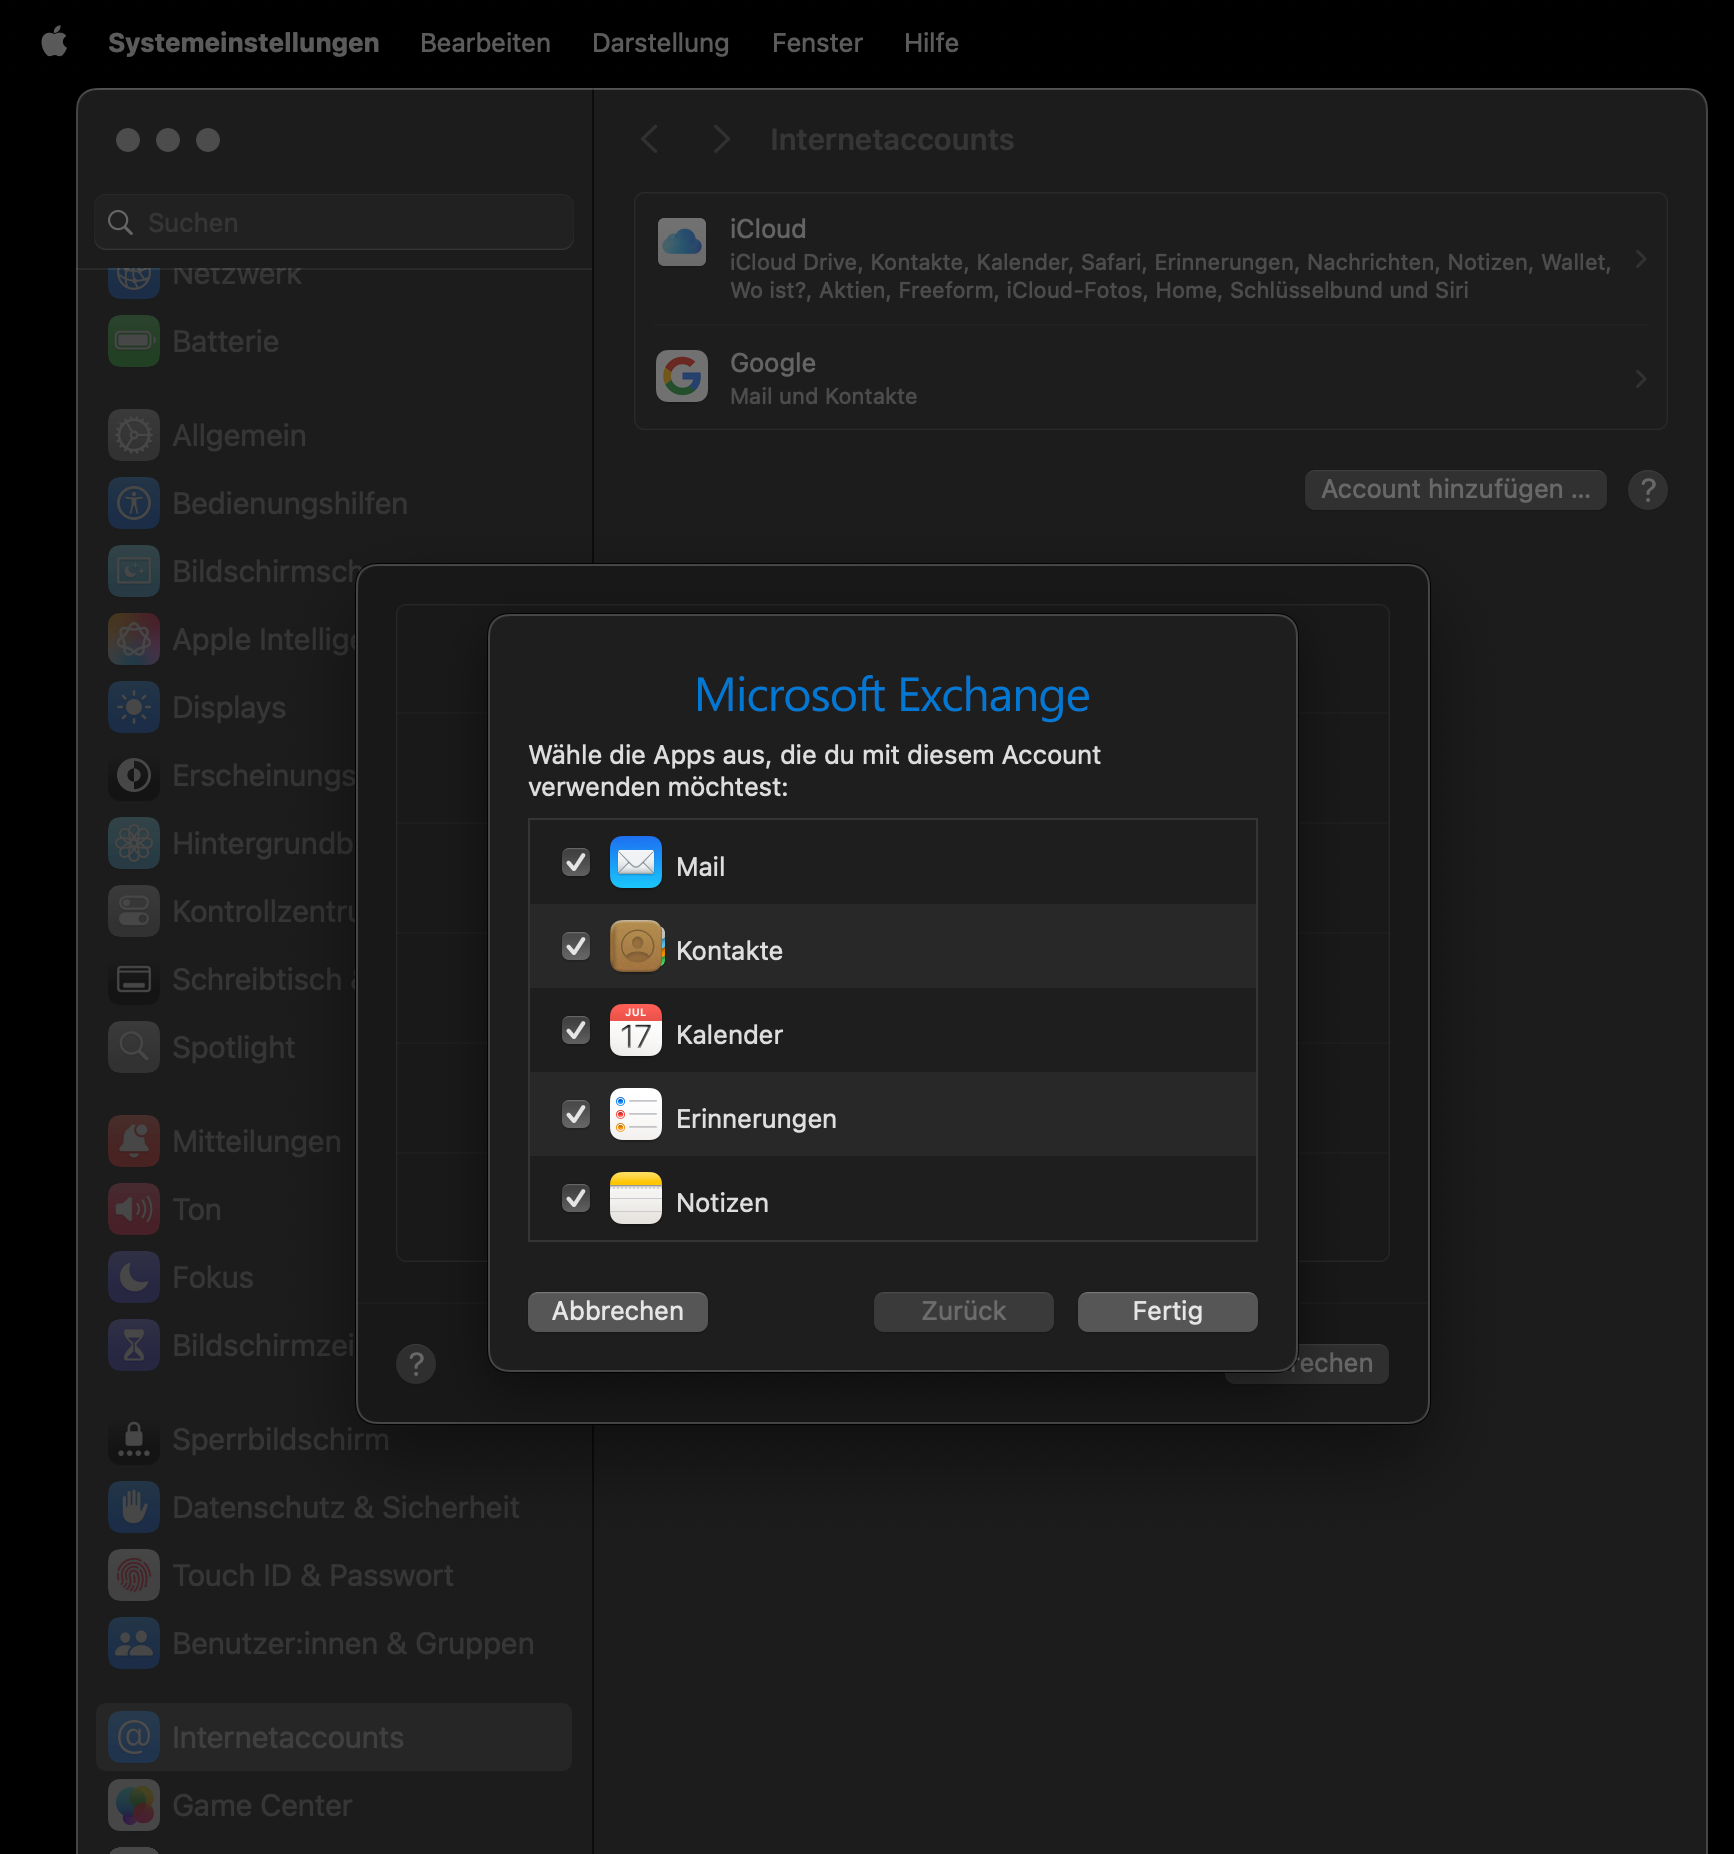Select Batterie in sidebar
The height and width of the screenshot is (1854, 1734).
pyautogui.click(x=334, y=341)
